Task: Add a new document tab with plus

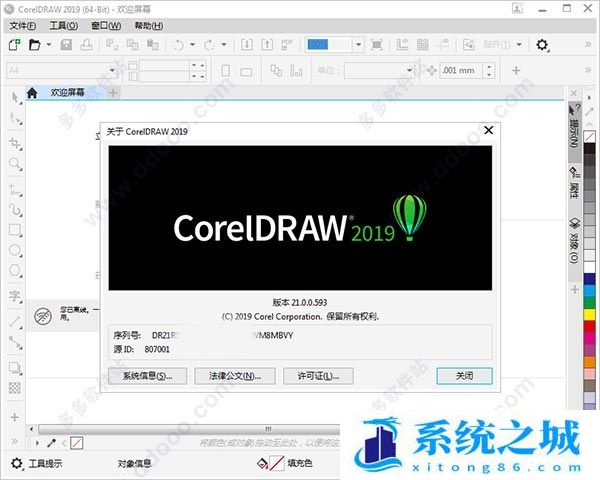Action: [113, 93]
